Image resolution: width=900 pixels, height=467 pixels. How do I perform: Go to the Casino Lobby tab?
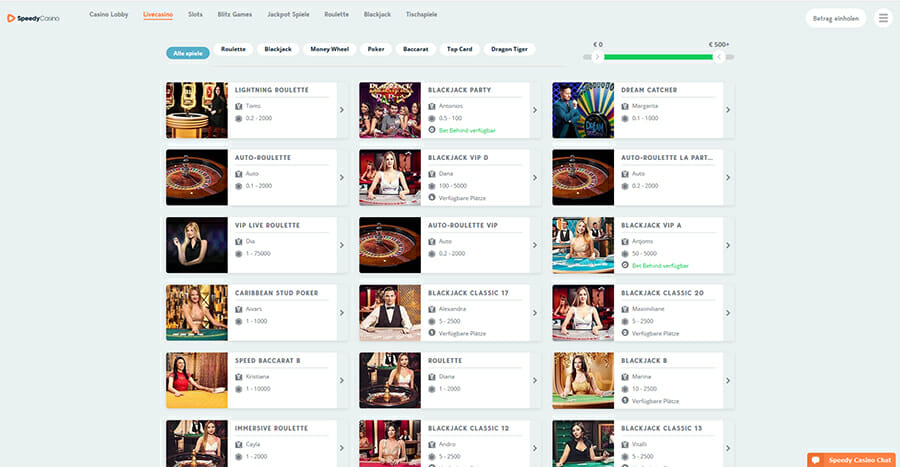pos(108,14)
